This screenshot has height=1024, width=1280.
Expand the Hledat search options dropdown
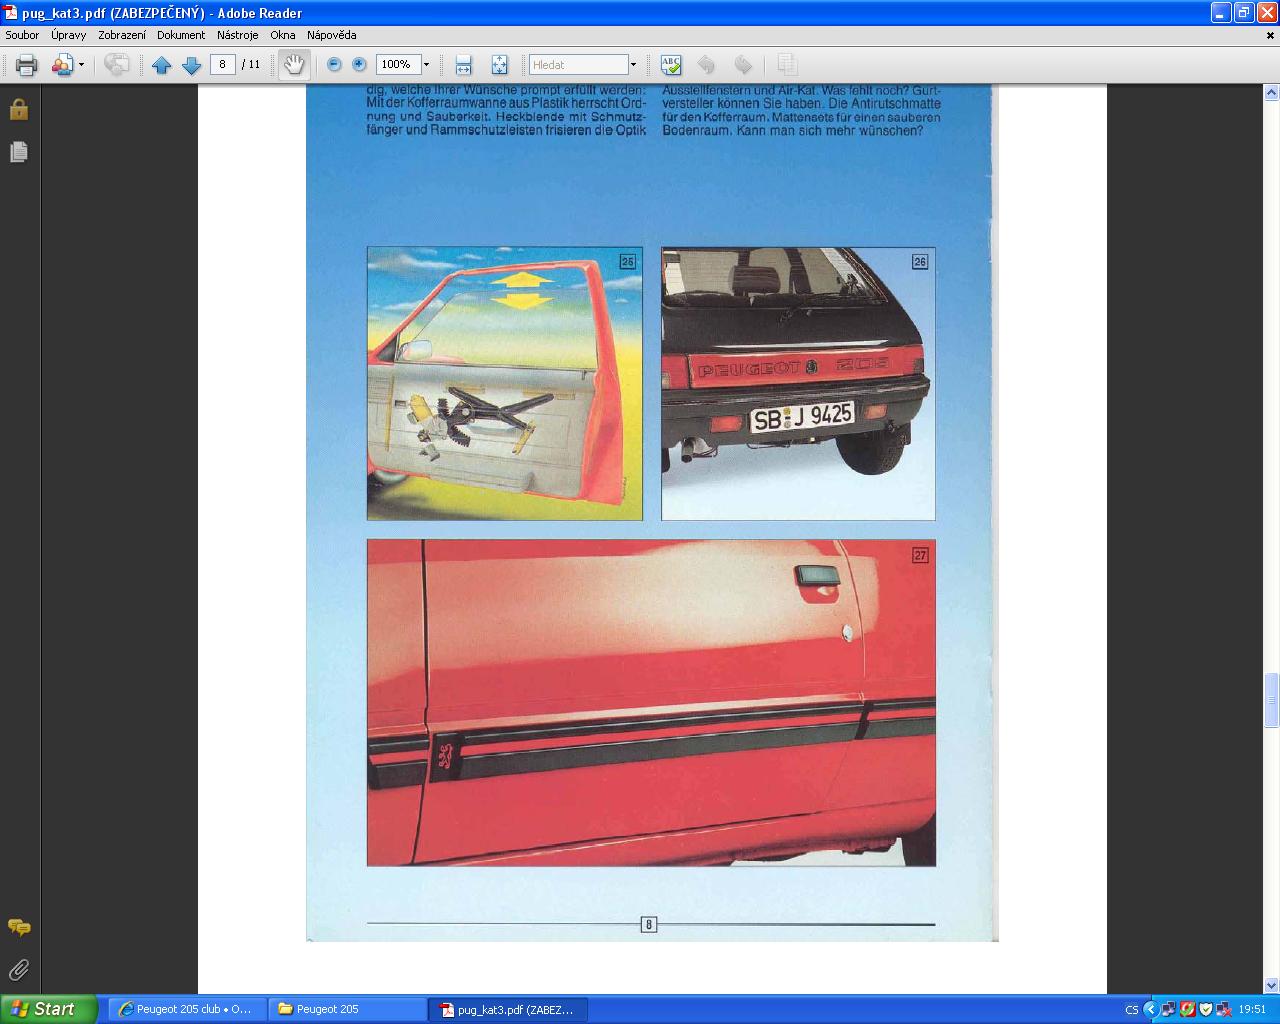(x=633, y=65)
